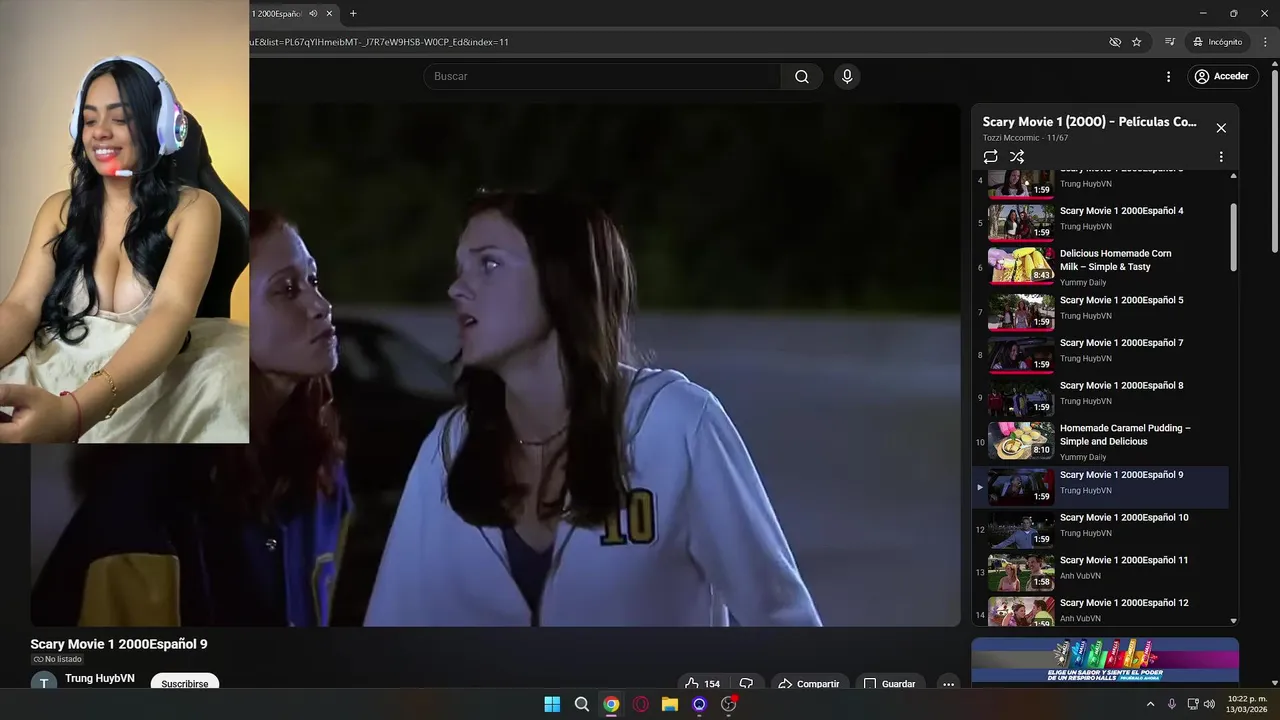Open network status tray icon
This screenshot has height=720, width=1280.
click(1193, 704)
